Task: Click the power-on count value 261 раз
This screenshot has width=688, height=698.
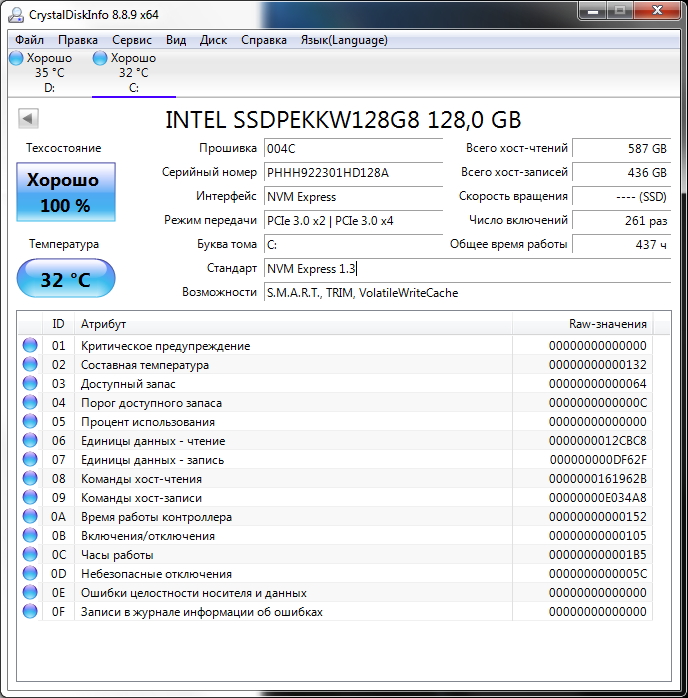Action: tap(621, 220)
